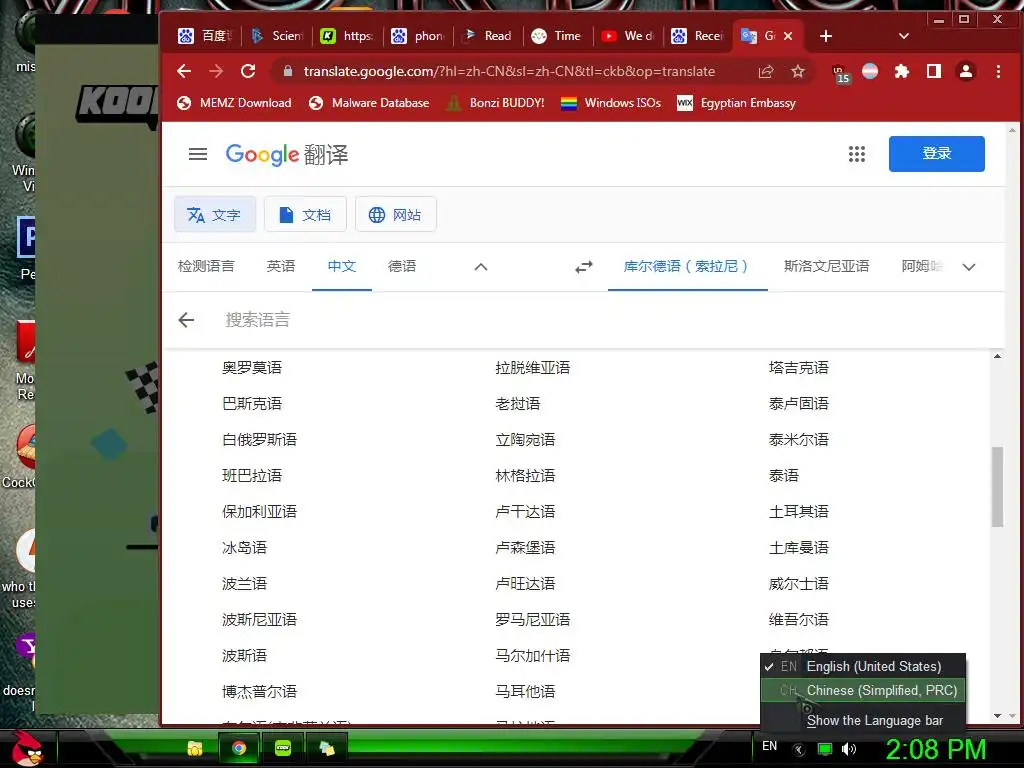
Task: Open Malware Database bookmark
Action: coord(369,103)
